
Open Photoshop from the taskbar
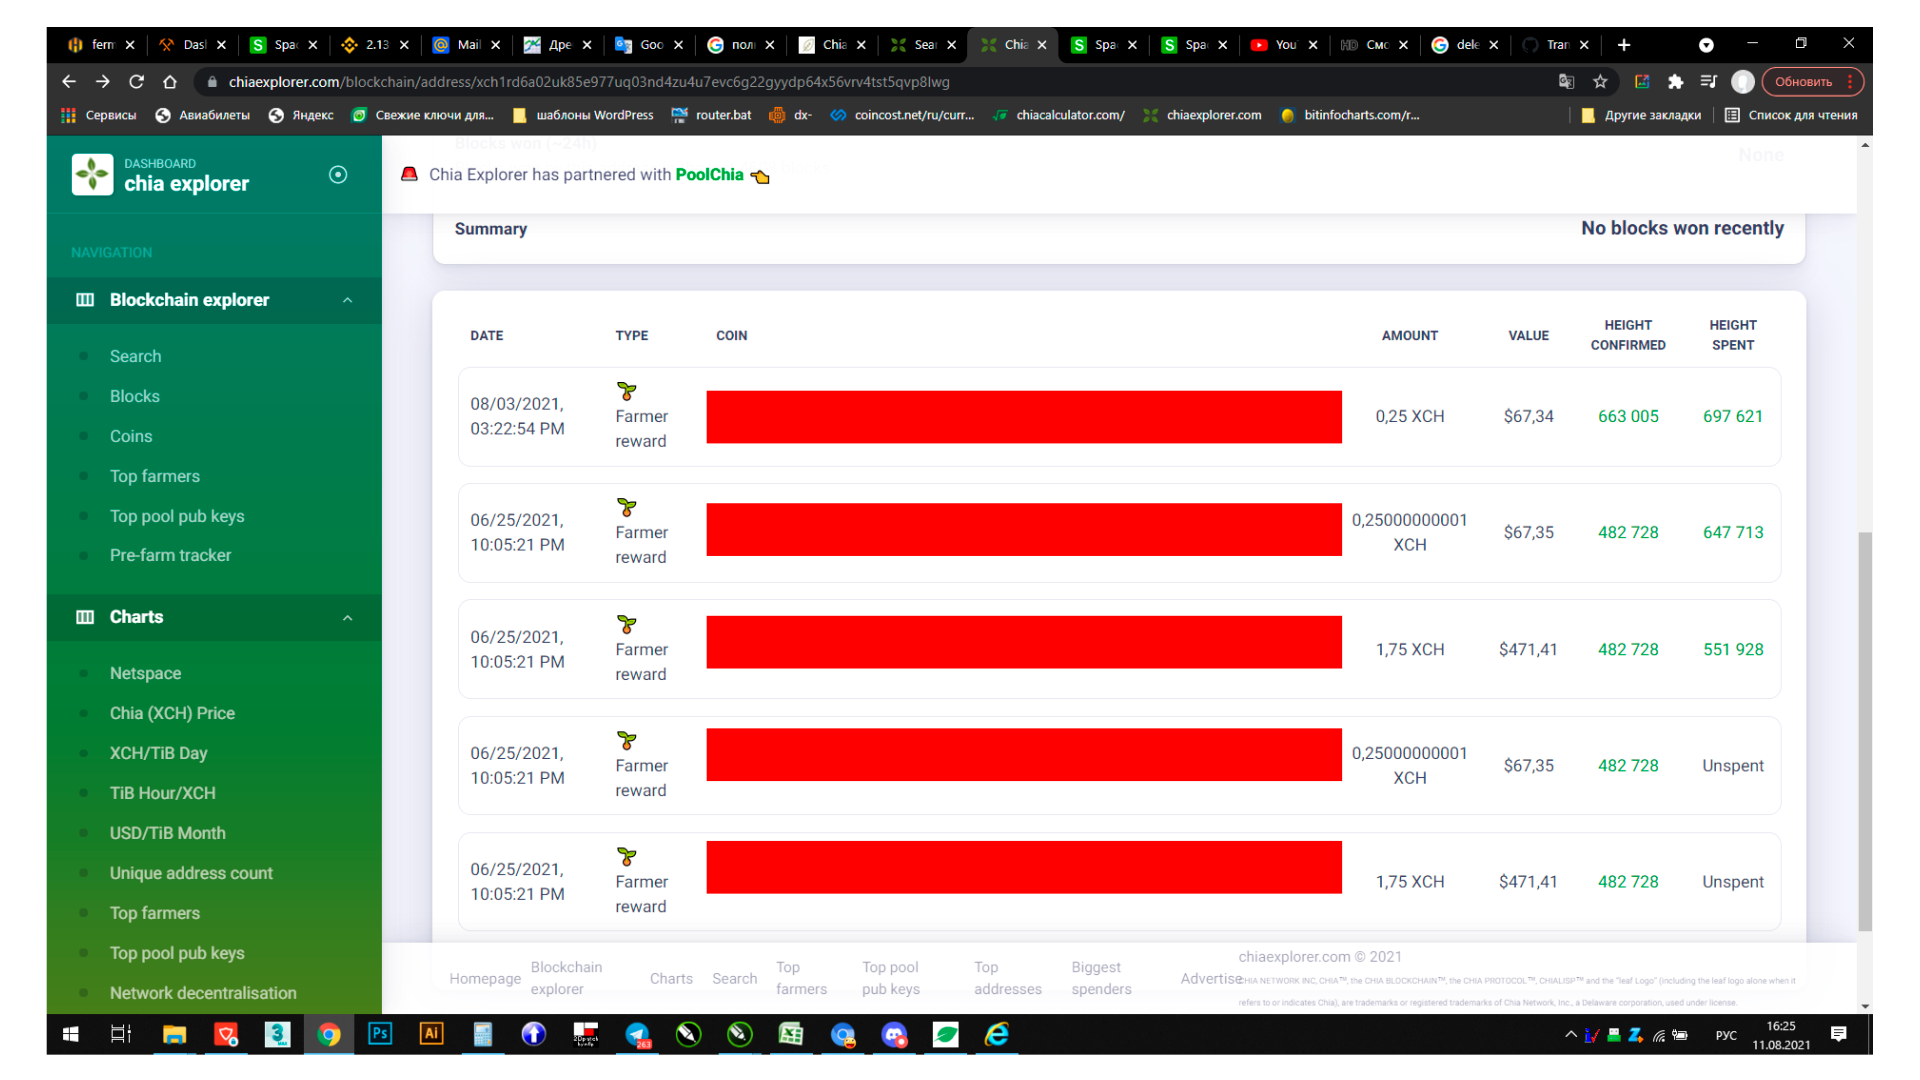tap(380, 1034)
